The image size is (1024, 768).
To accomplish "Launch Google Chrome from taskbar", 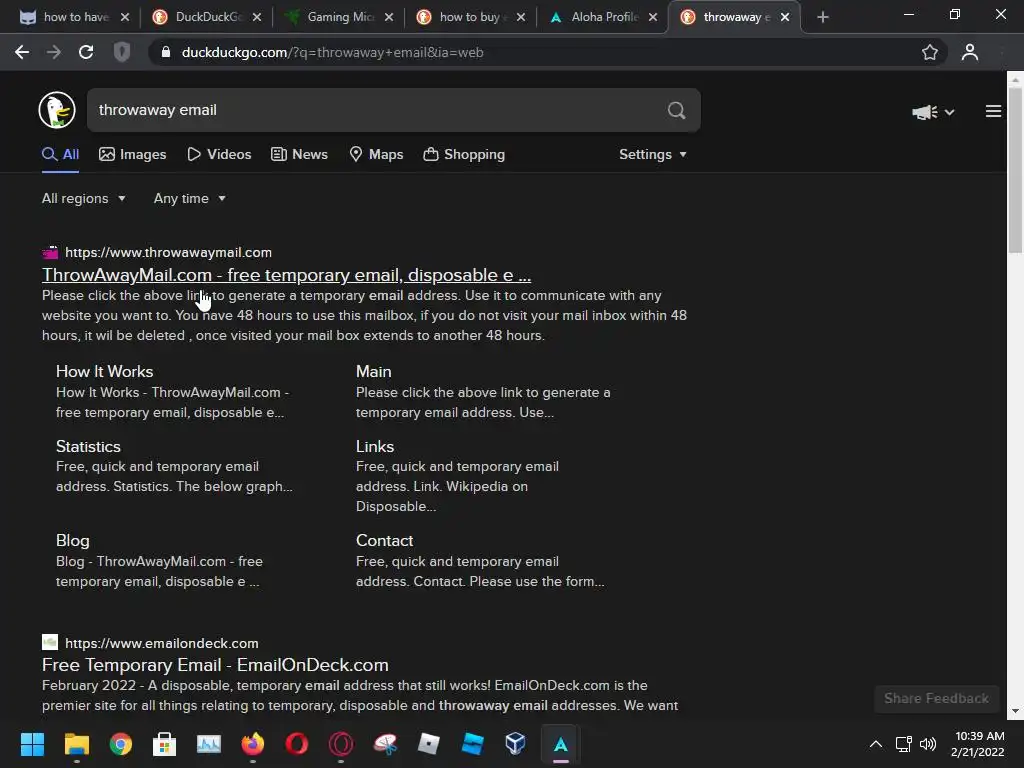I will (x=121, y=744).
